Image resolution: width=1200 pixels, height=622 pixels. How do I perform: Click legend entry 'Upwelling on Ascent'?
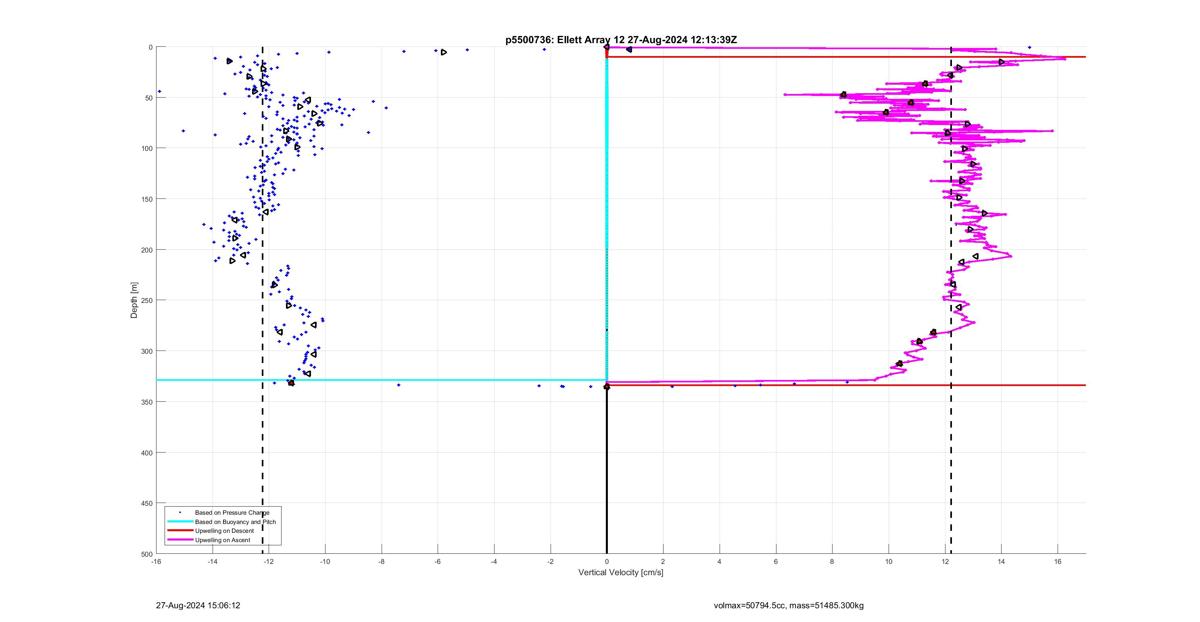(x=224, y=540)
